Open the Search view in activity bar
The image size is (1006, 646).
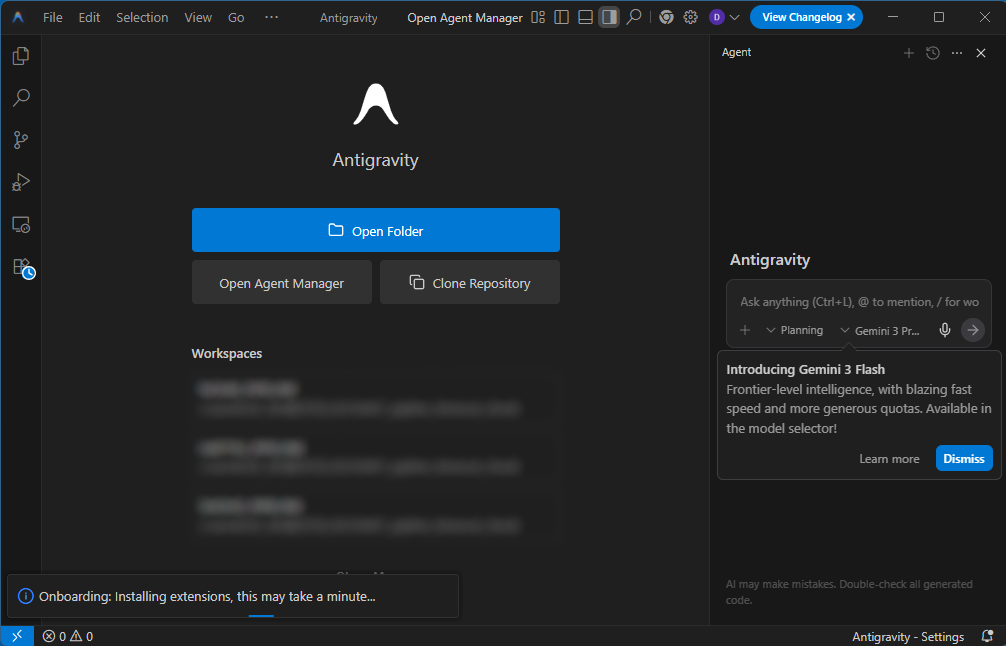[x=21, y=98]
